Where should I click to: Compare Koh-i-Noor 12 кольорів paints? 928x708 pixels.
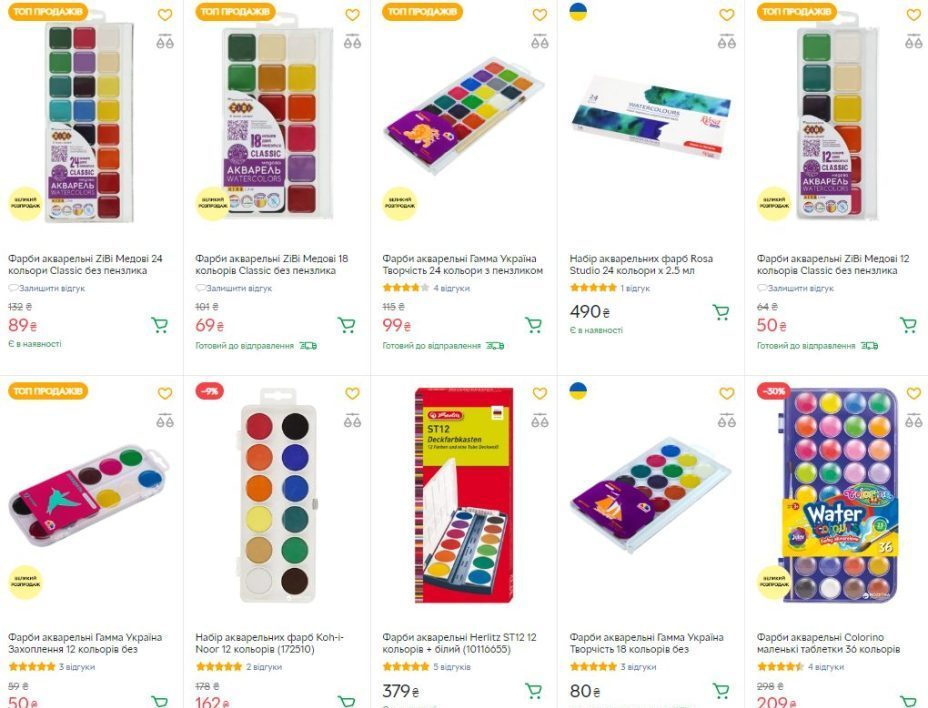pos(352,421)
